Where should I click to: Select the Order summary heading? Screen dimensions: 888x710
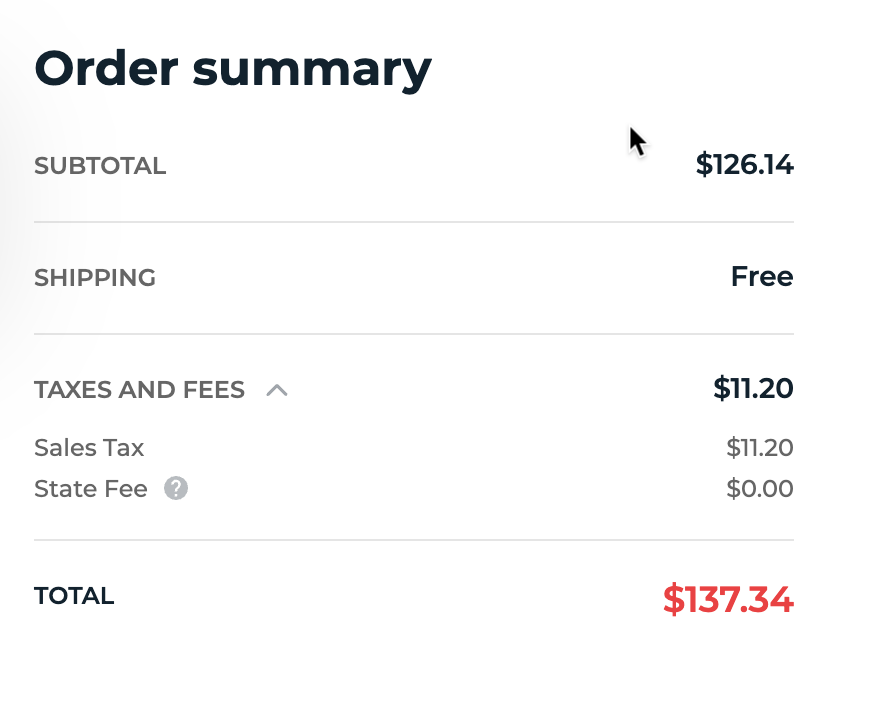(x=233, y=69)
